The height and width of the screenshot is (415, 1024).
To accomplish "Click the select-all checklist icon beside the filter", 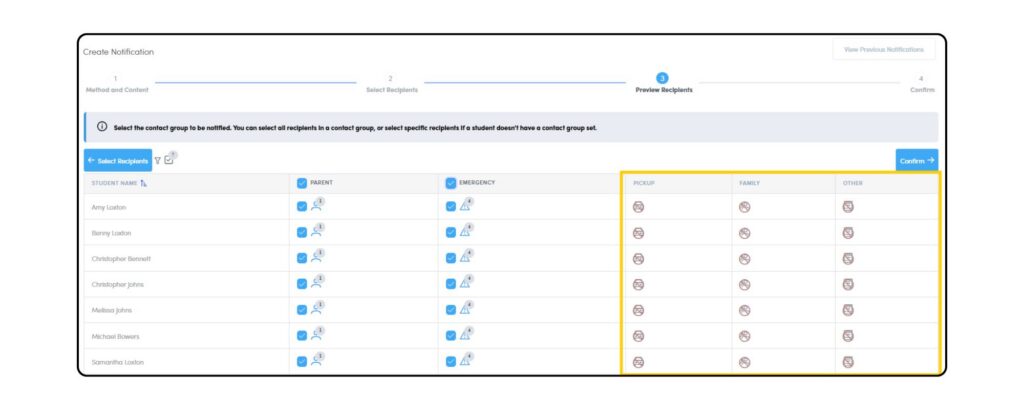I will (169, 159).
